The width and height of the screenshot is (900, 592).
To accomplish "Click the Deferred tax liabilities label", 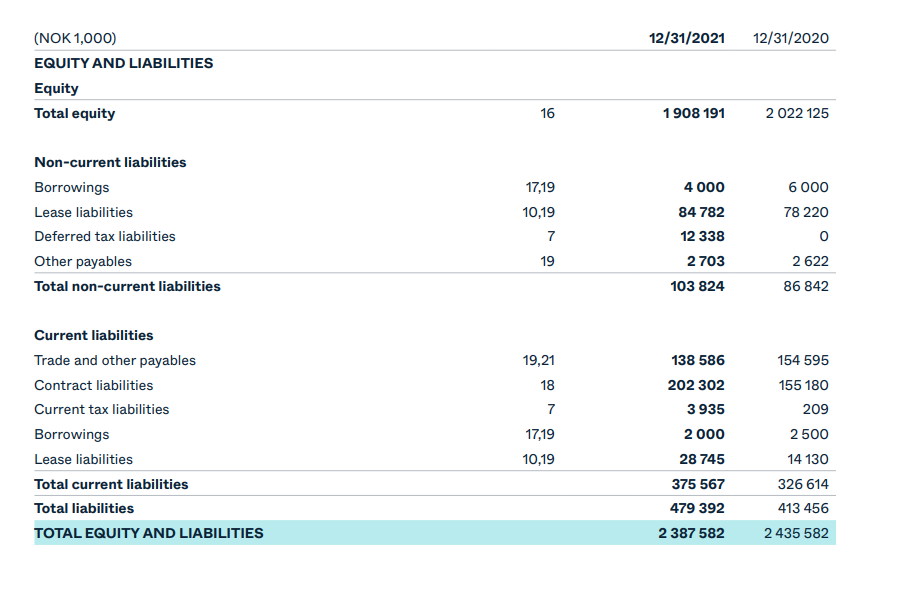I will [x=105, y=237].
